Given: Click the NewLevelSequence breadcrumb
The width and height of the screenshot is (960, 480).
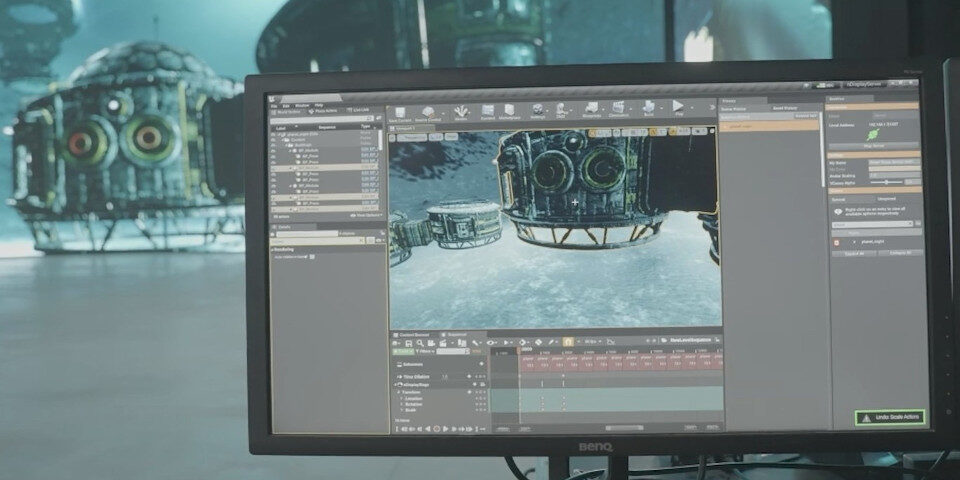Looking at the screenshot, I should [x=690, y=340].
